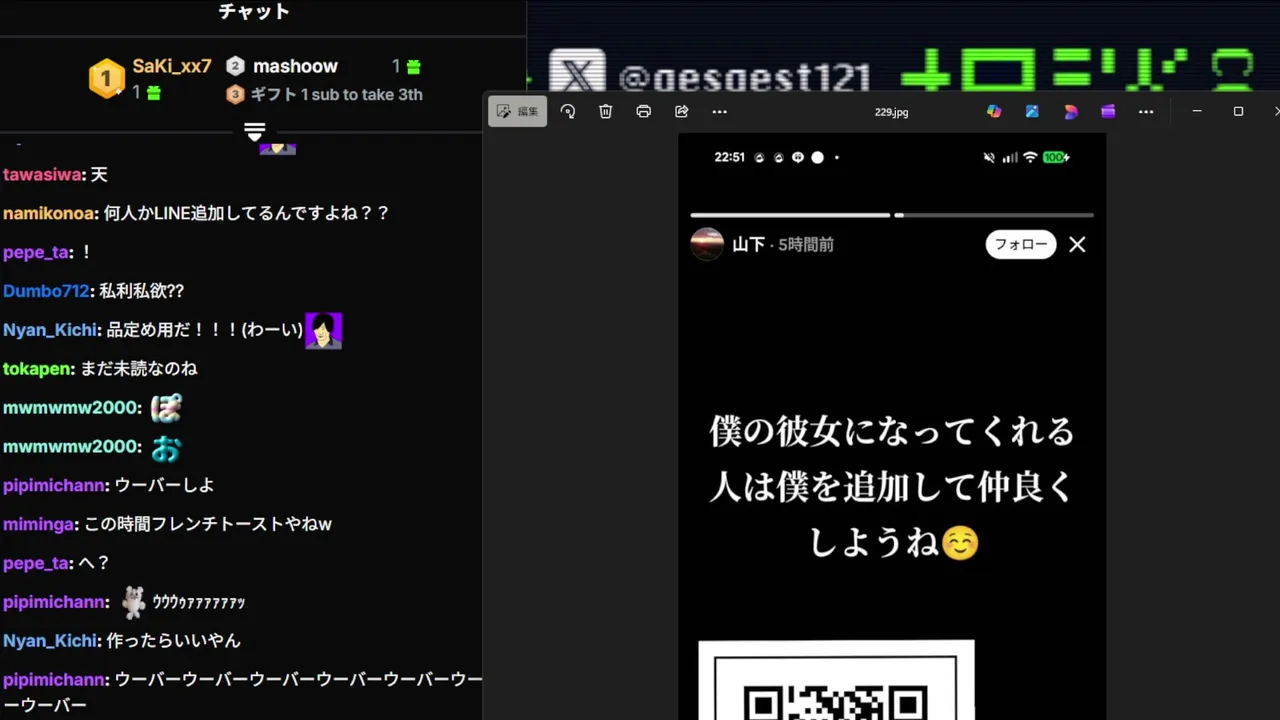Open the Clipchamp icon in Photos toolbar
1280x720 pixels.
[1108, 111]
